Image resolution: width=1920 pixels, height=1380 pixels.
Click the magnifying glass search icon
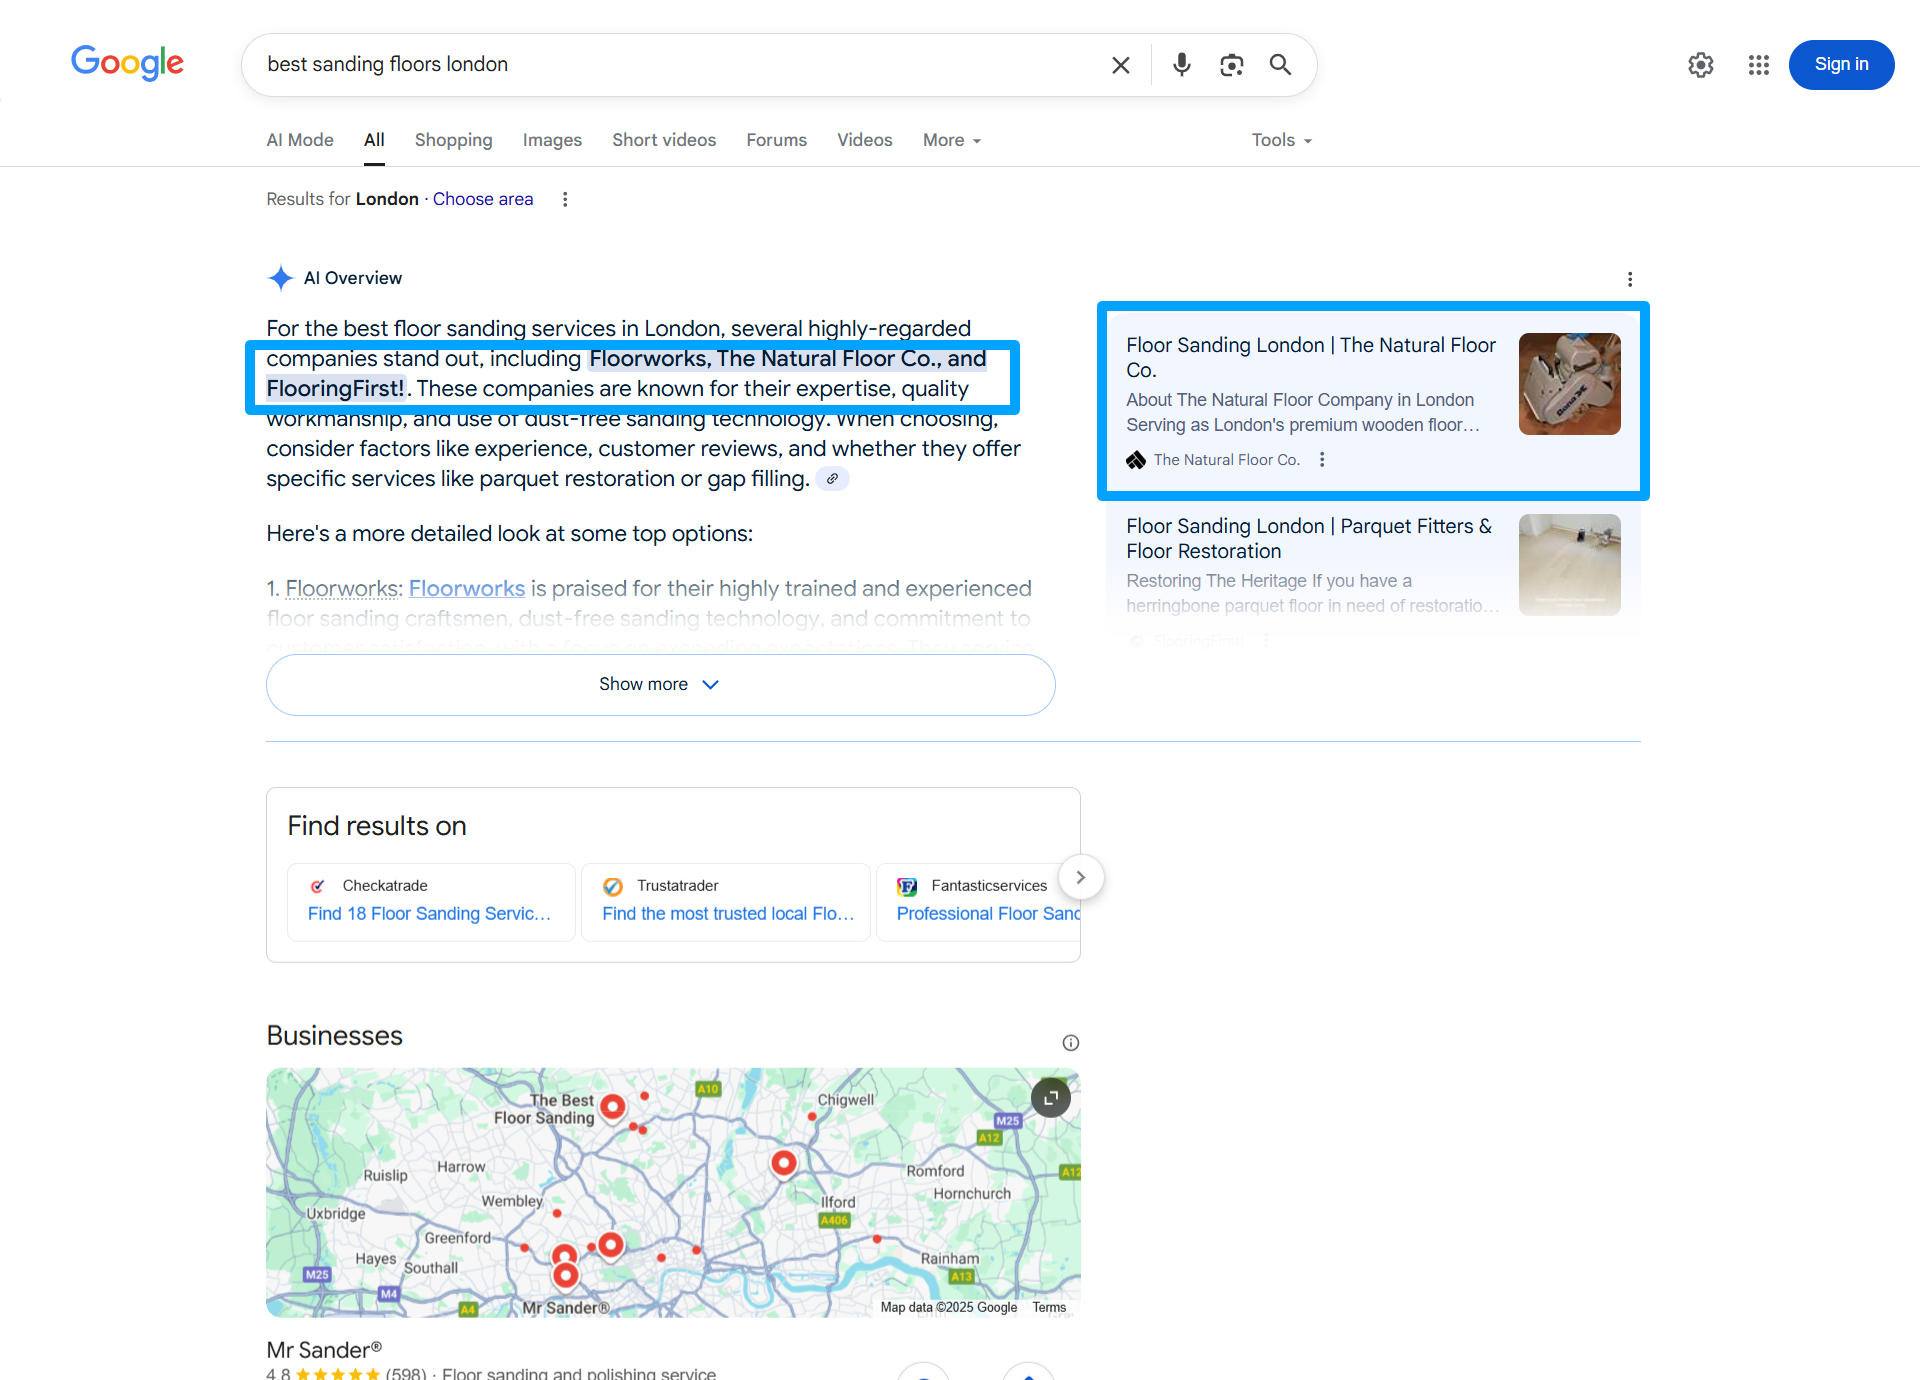[1280, 65]
